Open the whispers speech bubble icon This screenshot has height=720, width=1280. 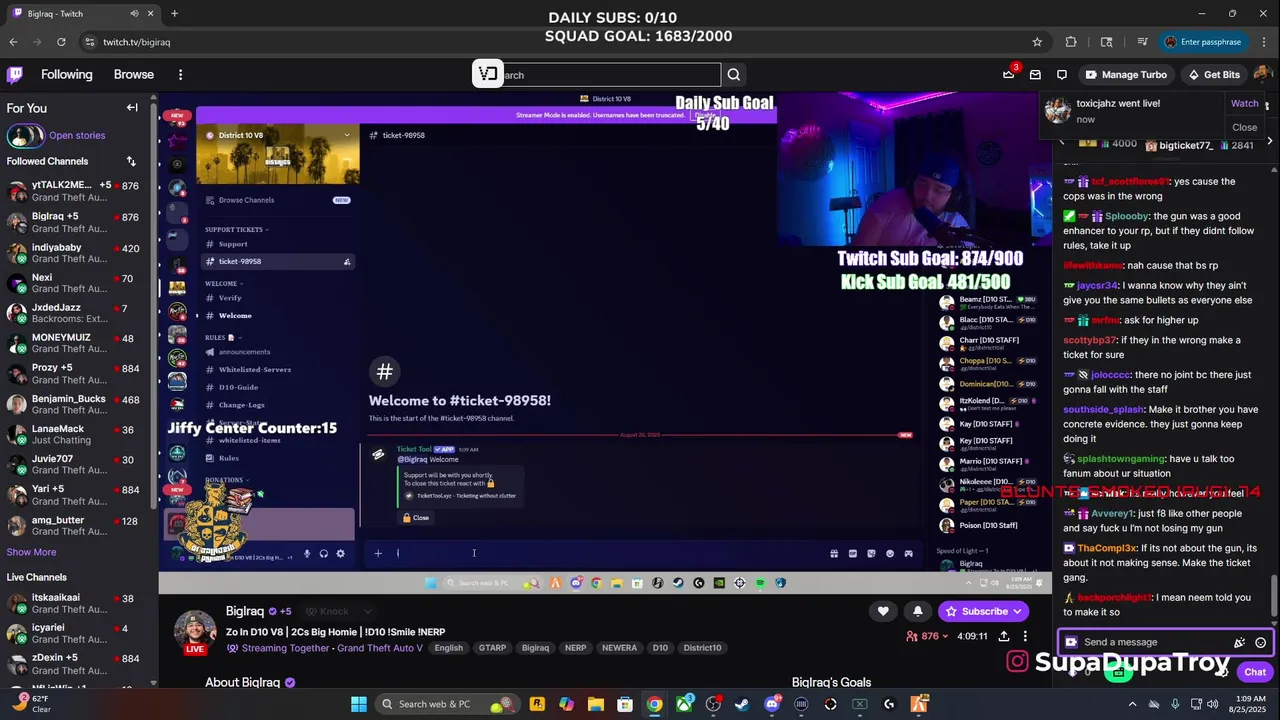(1062, 74)
